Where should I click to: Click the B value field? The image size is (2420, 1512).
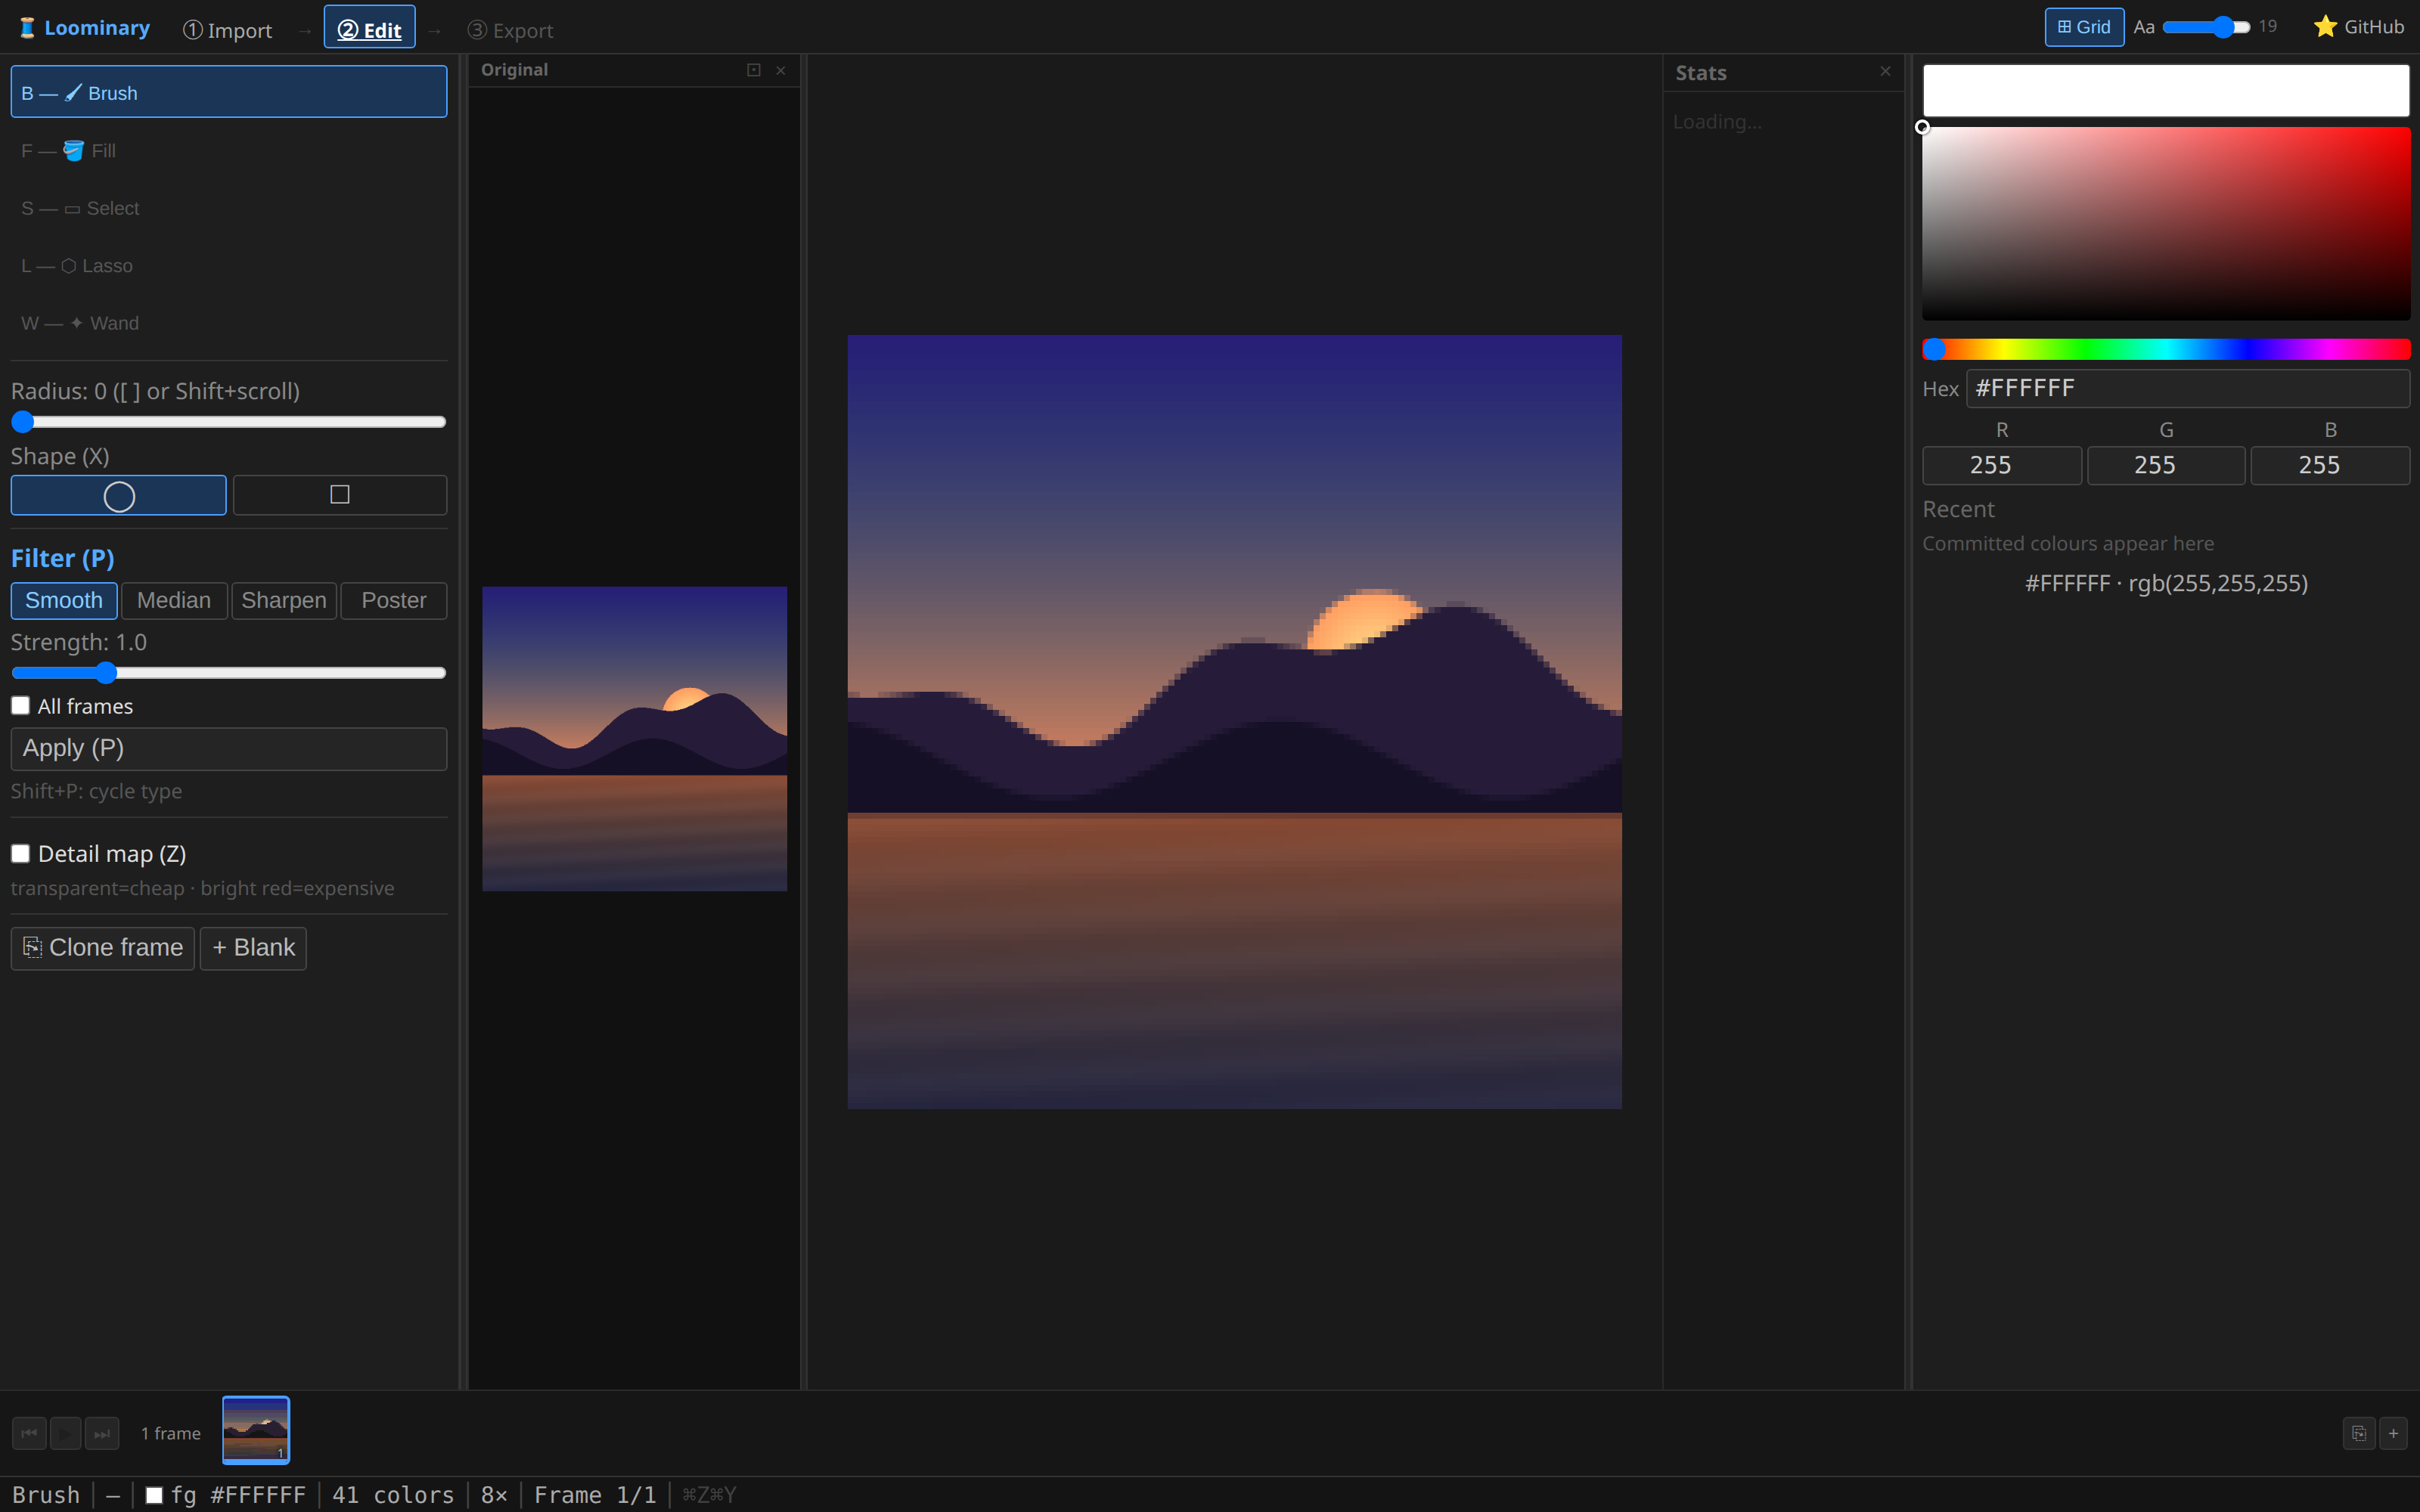pos(2330,465)
